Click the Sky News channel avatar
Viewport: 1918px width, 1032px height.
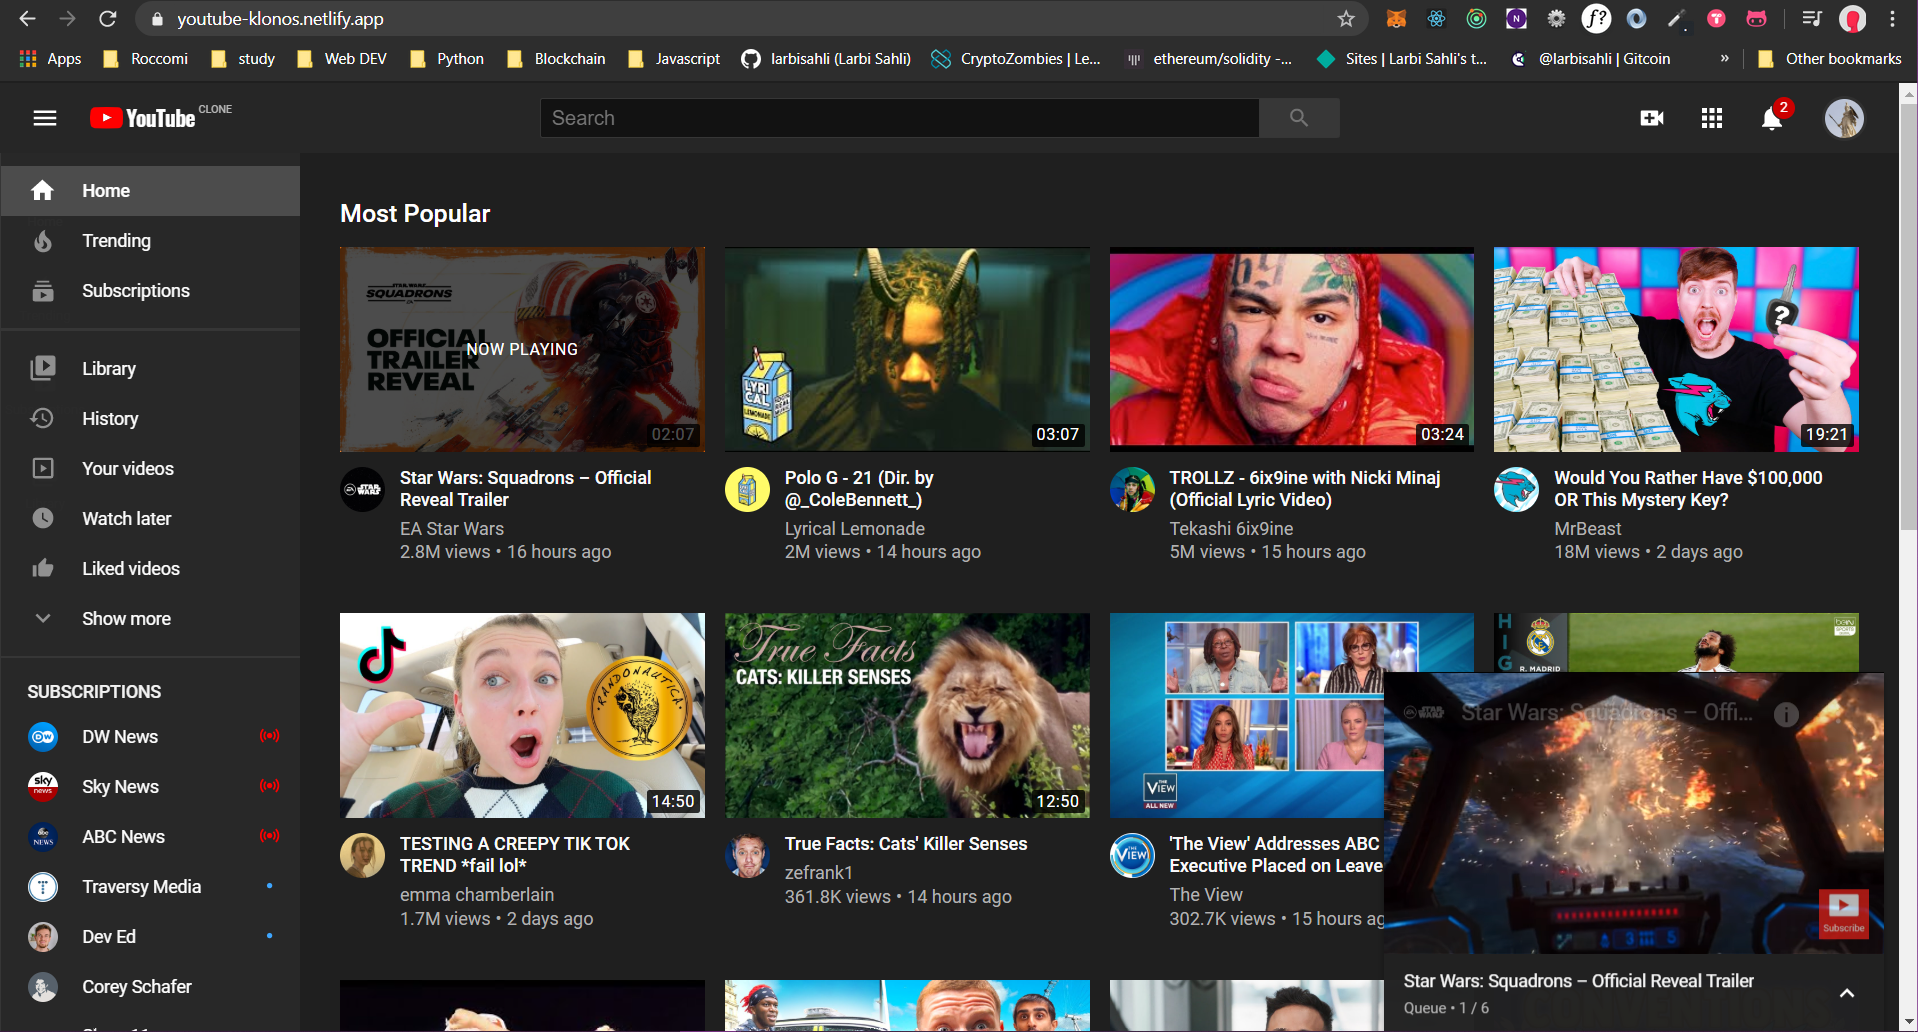42,786
